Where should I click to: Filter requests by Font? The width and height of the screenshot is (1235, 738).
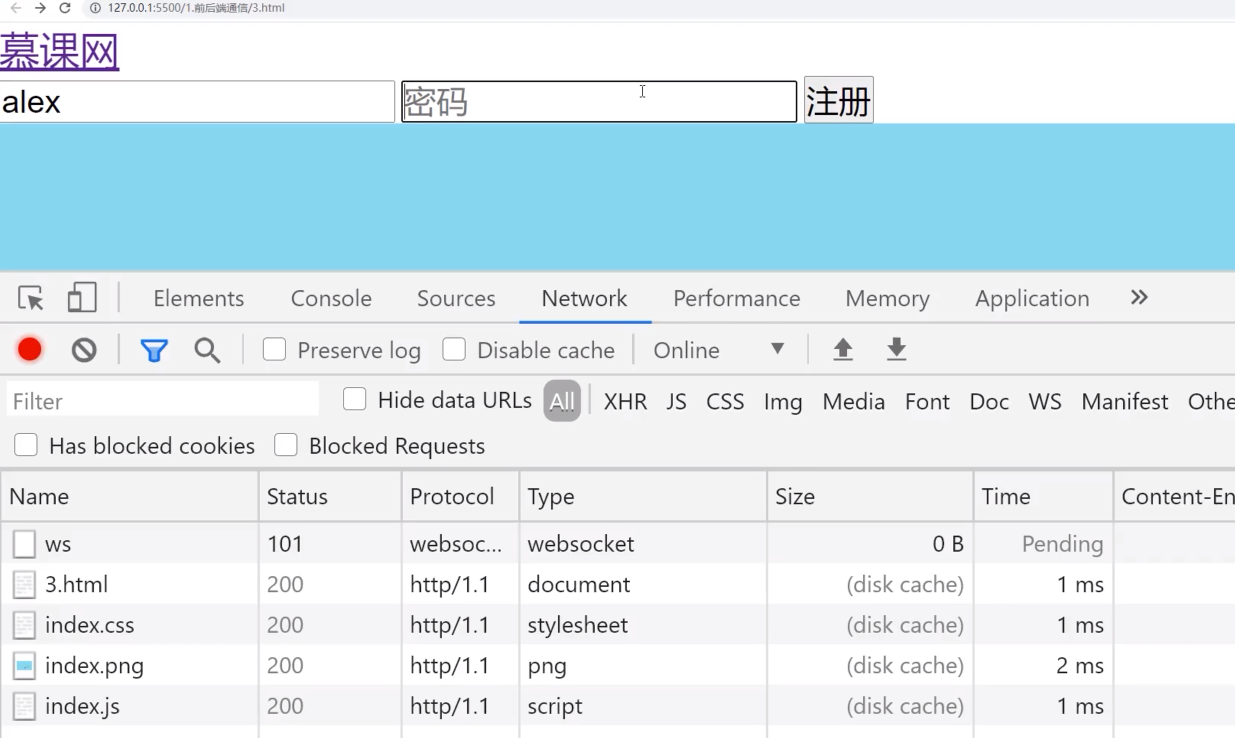coord(927,401)
